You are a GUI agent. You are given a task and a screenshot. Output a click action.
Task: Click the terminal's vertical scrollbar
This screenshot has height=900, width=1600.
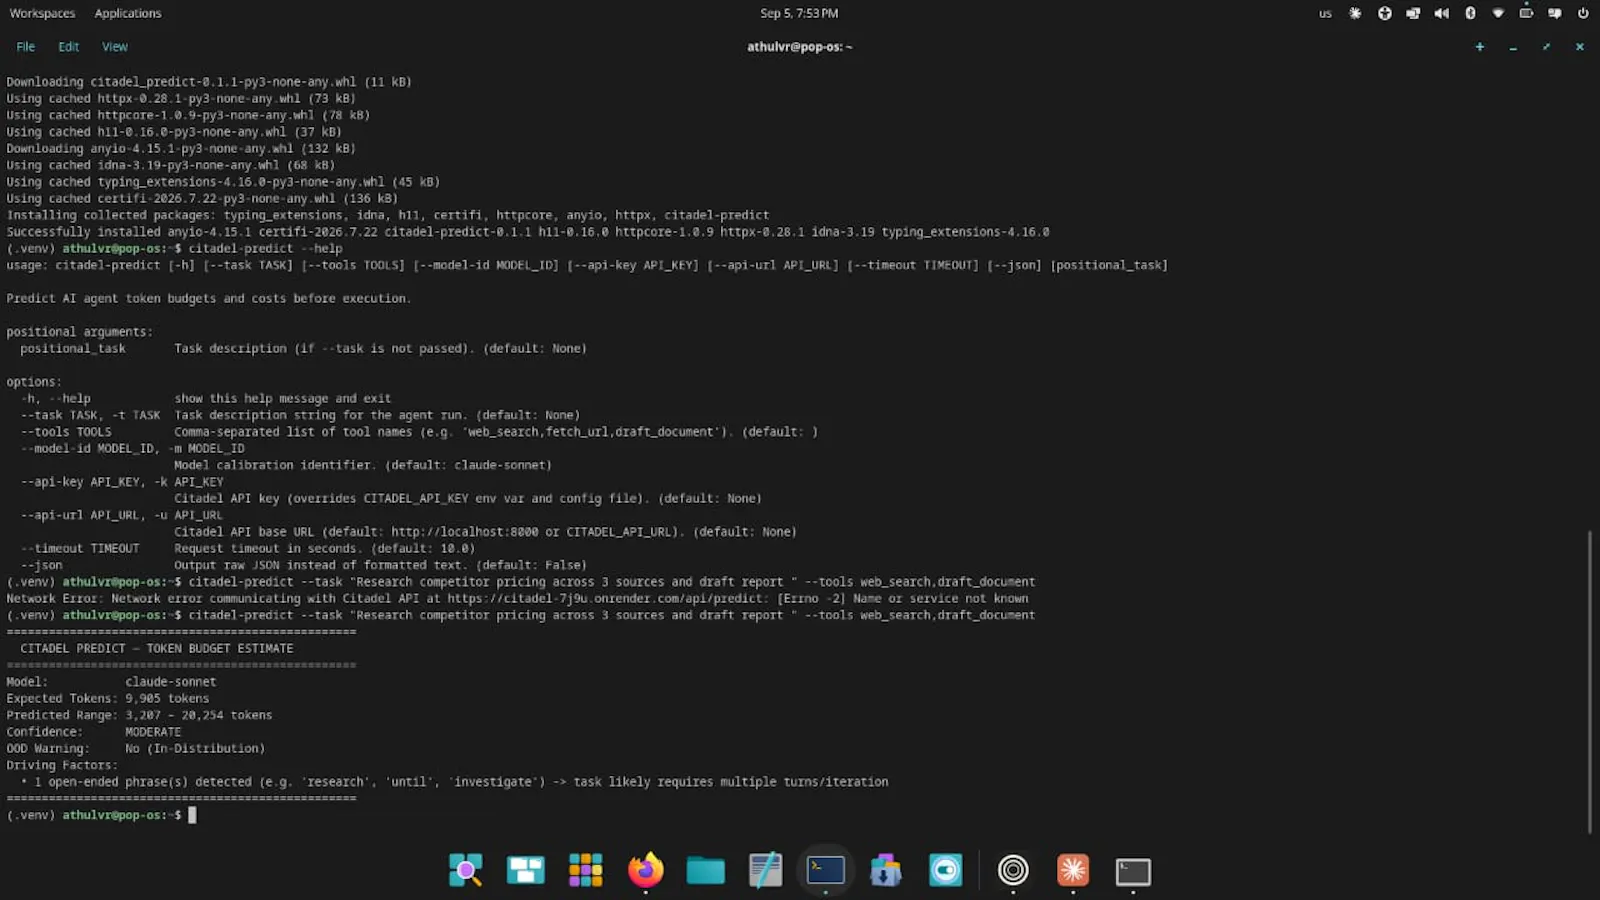pyautogui.click(x=1589, y=680)
